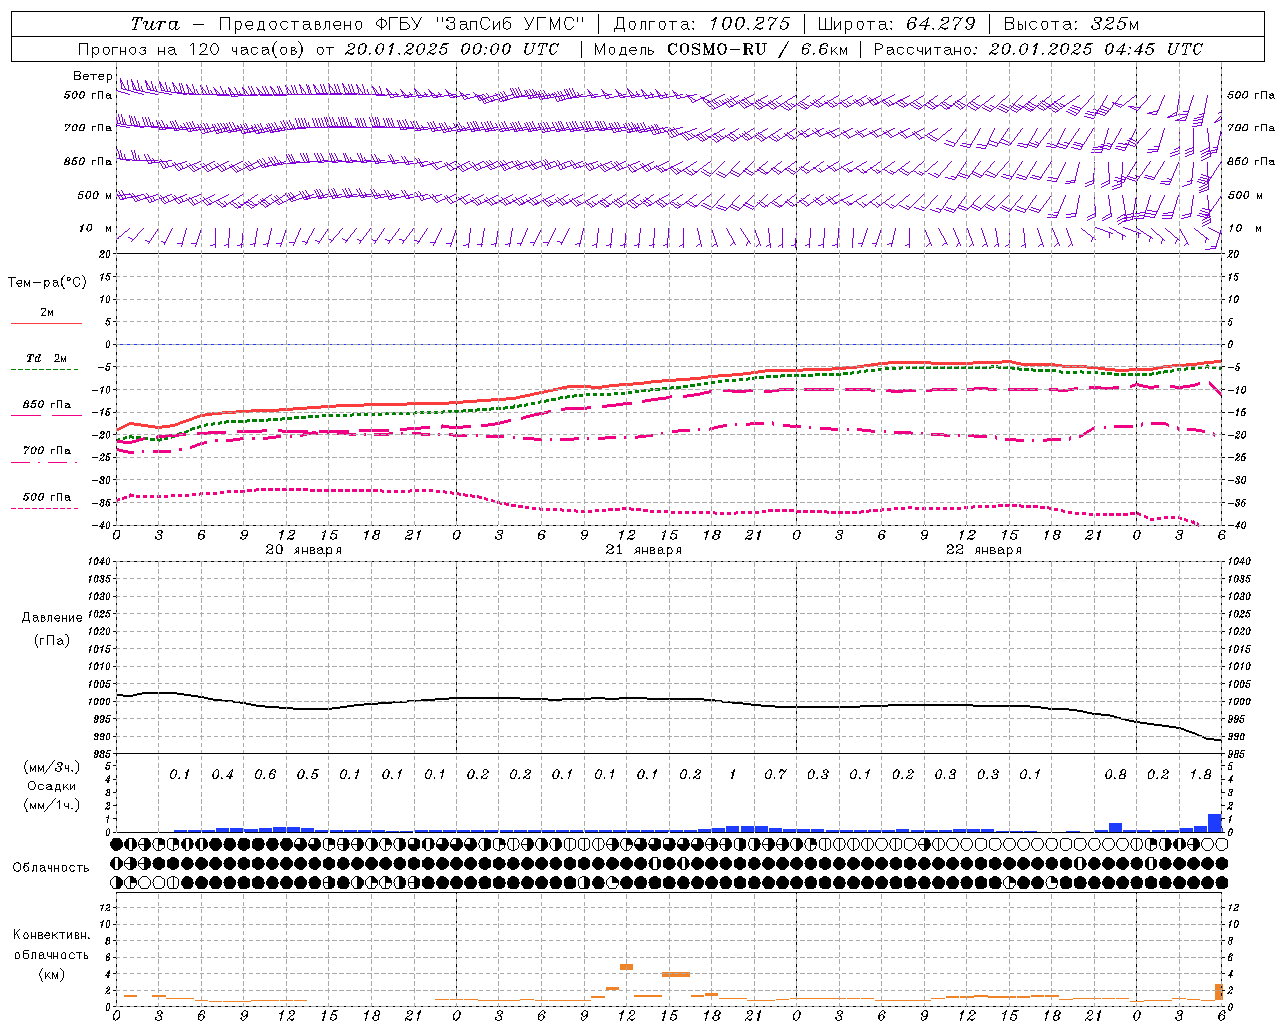Click the "21 января" date label
This screenshot has height=1024, width=1280.
point(644,550)
